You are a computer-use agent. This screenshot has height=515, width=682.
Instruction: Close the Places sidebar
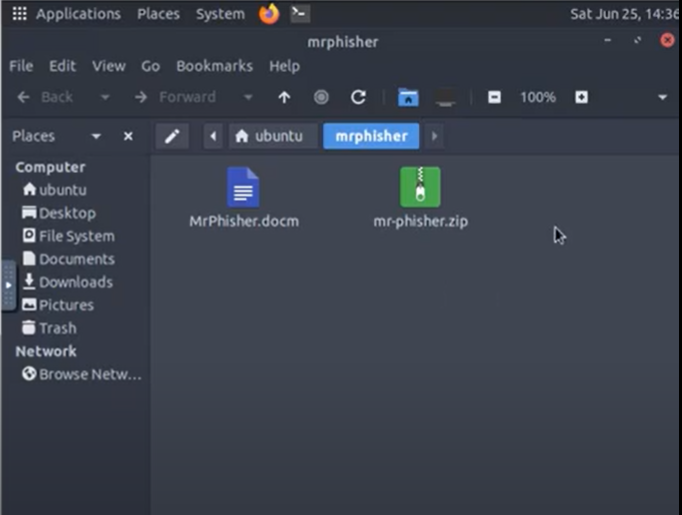click(128, 137)
